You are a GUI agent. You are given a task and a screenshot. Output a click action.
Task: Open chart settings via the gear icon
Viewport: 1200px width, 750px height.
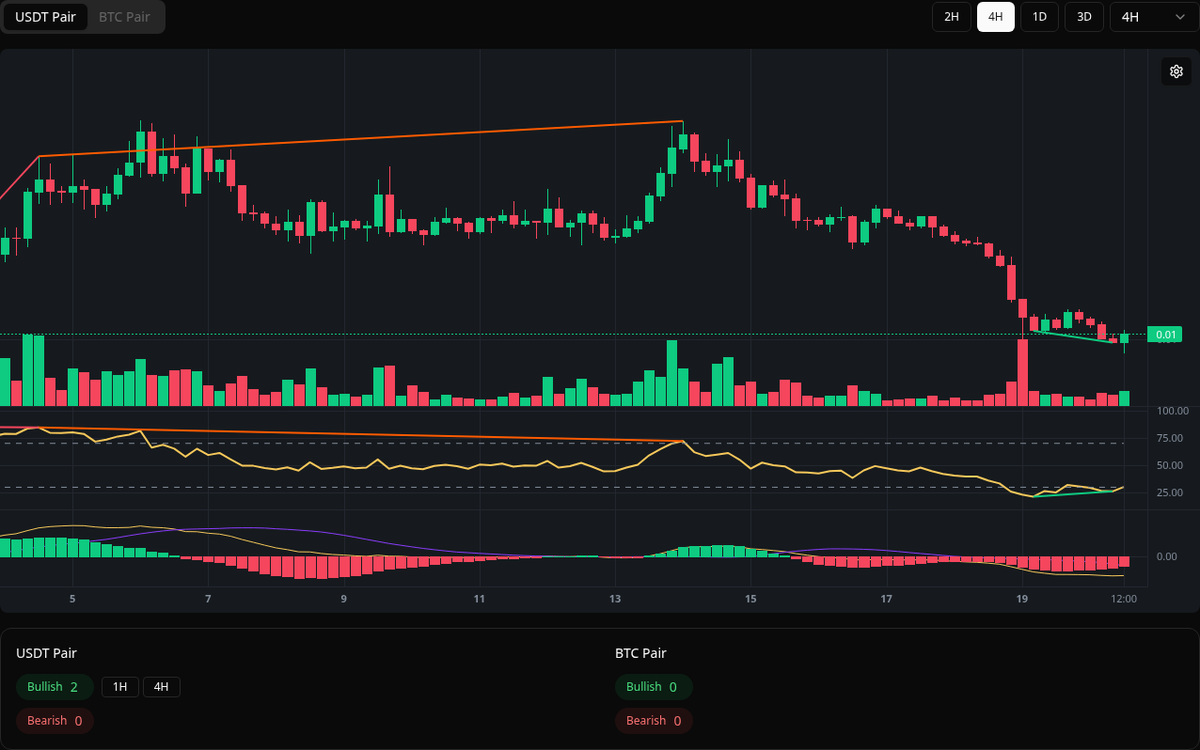[1176, 71]
